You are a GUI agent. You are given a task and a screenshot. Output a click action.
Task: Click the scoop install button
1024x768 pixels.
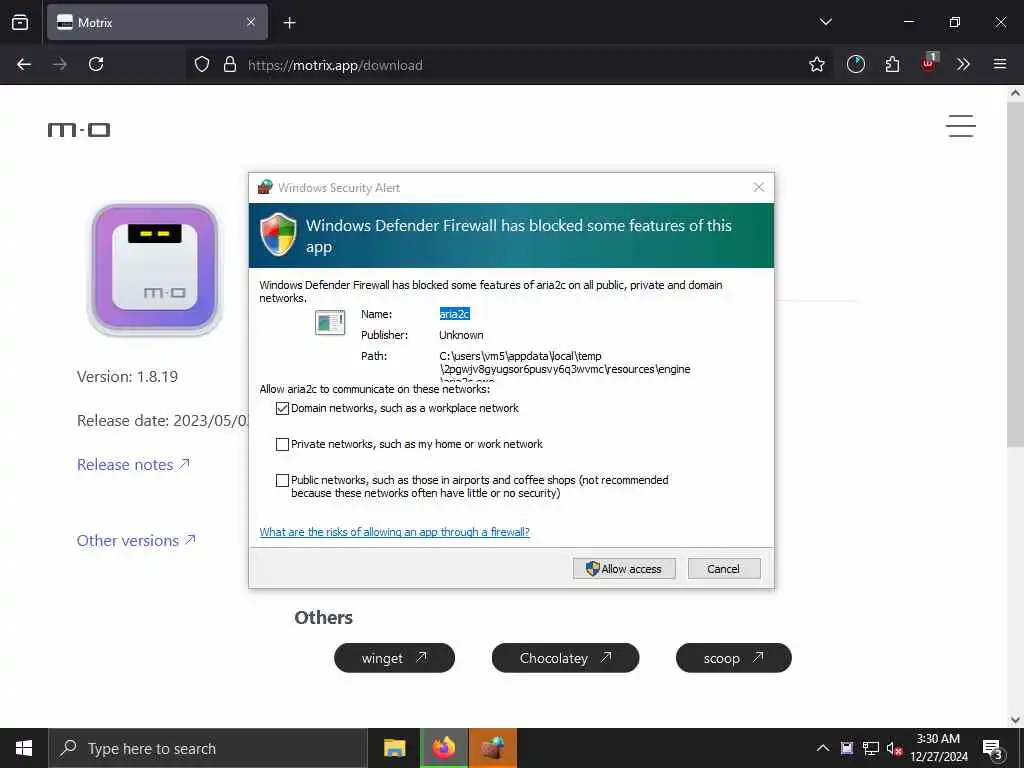[x=733, y=658]
